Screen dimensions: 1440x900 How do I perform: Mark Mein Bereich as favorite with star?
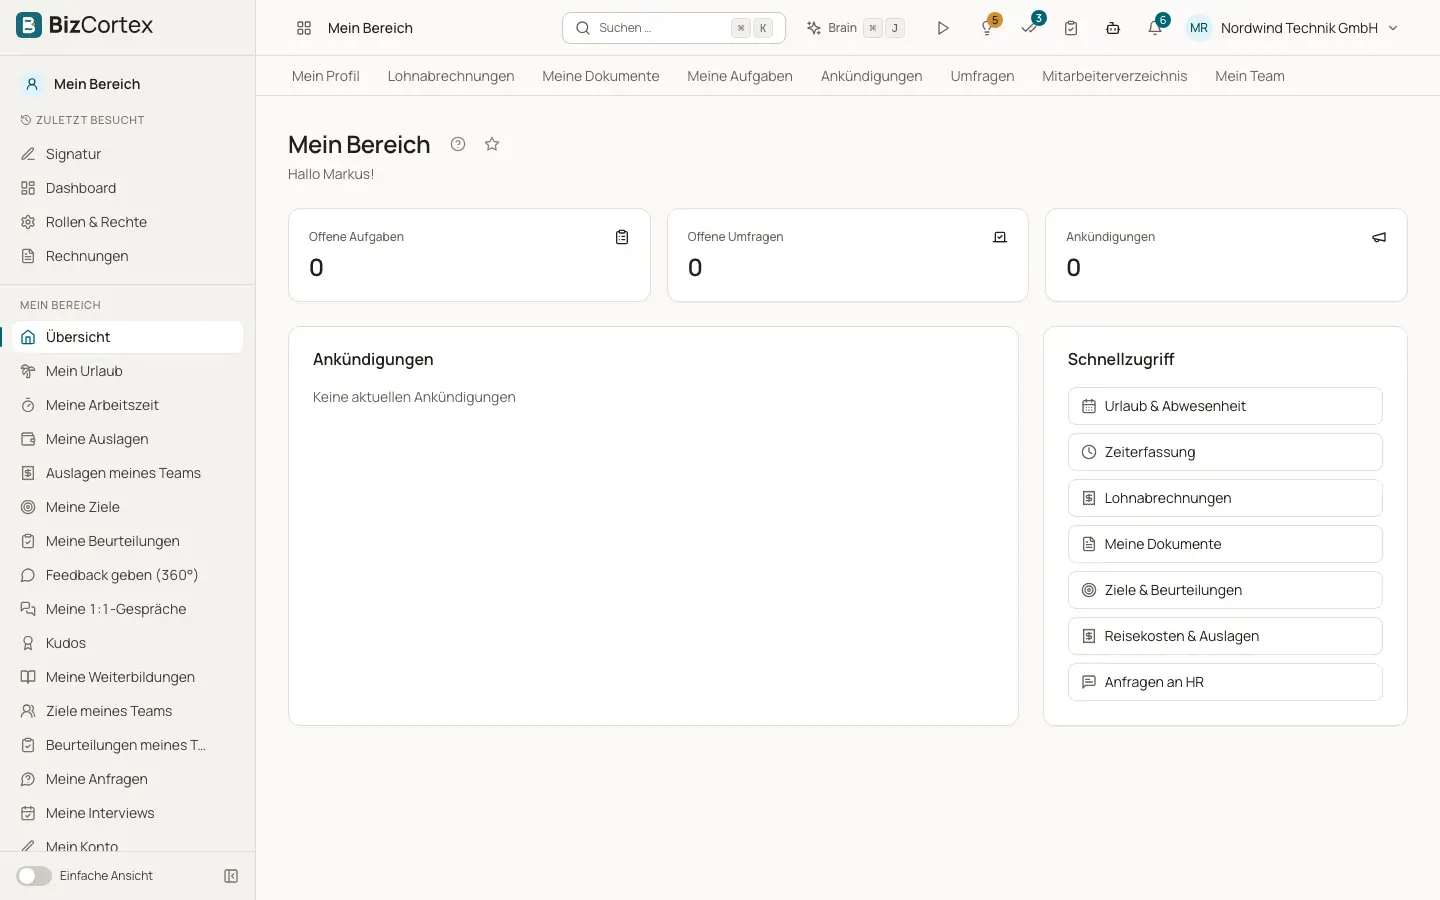click(492, 144)
